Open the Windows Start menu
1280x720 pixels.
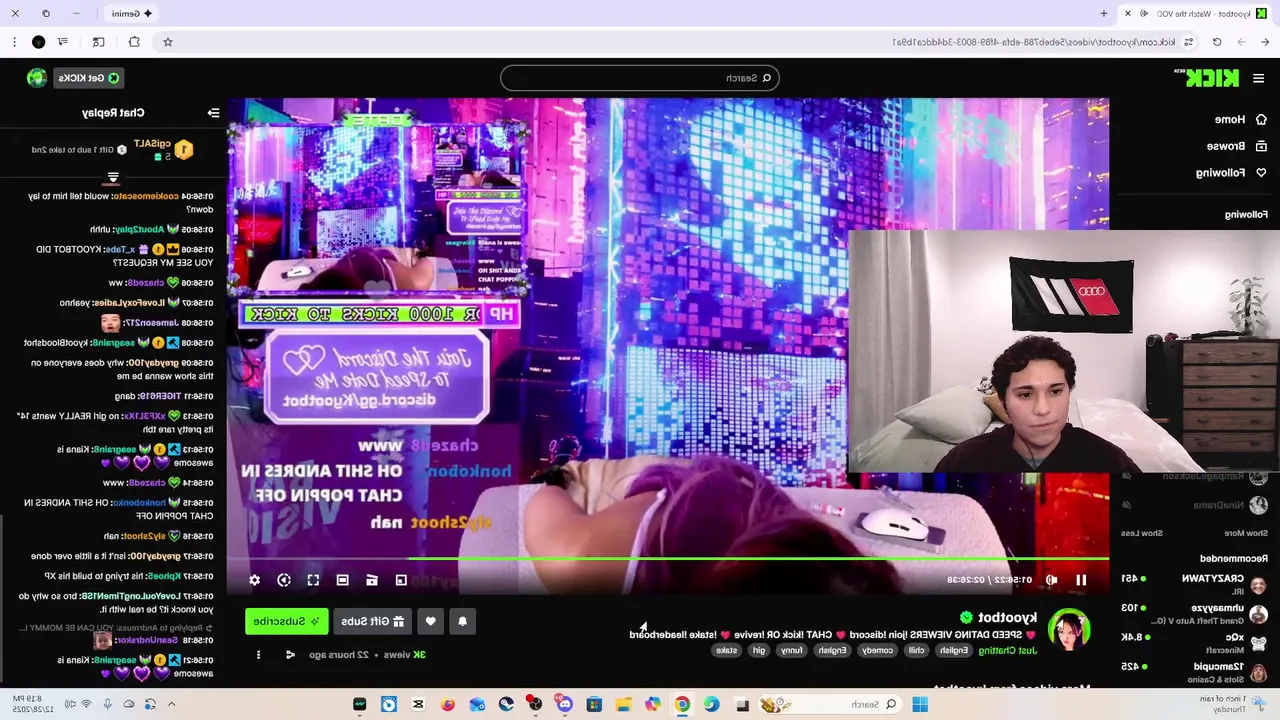[920, 704]
